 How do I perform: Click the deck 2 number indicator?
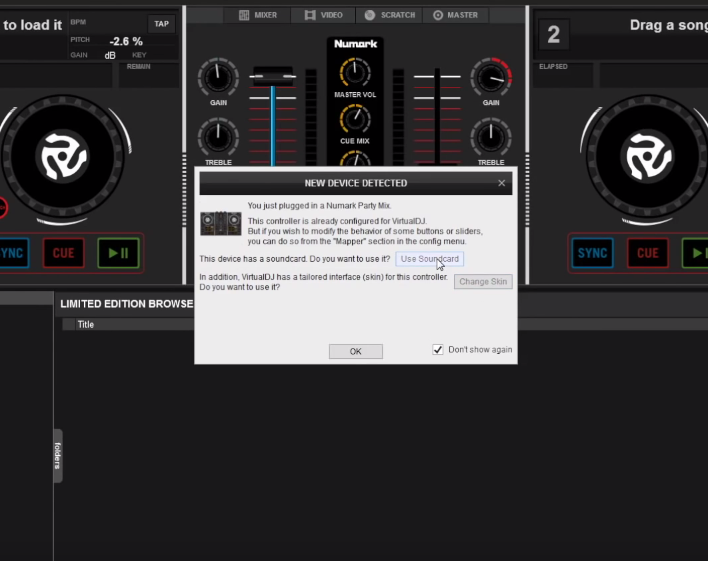pyautogui.click(x=554, y=35)
